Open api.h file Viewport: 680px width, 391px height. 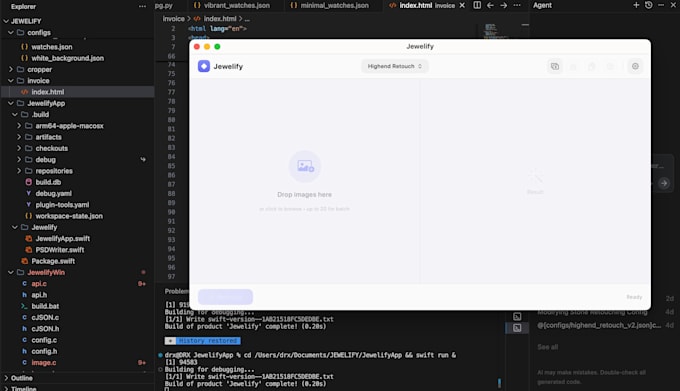coord(39,295)
